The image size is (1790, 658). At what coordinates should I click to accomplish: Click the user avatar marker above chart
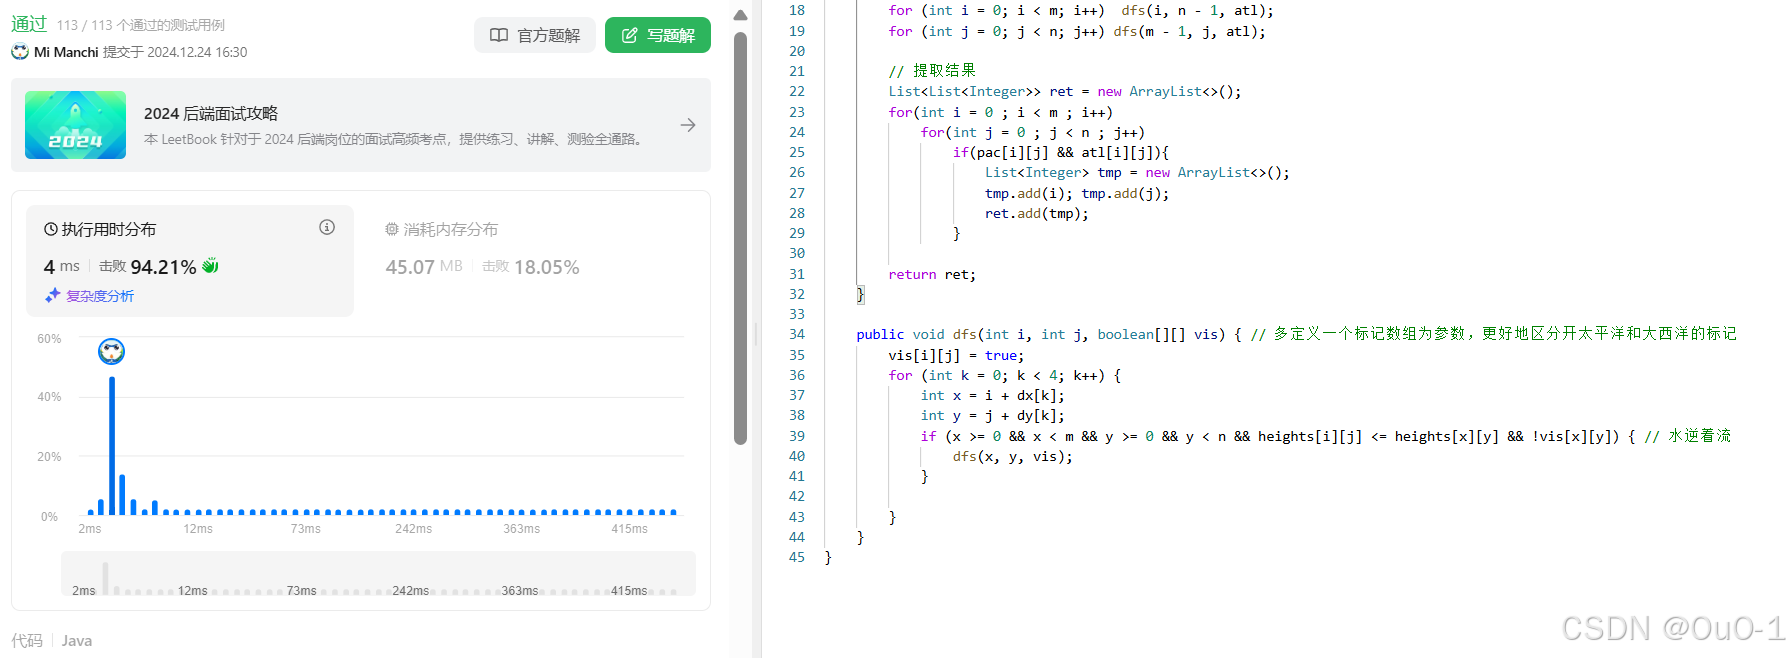[111, 351]
